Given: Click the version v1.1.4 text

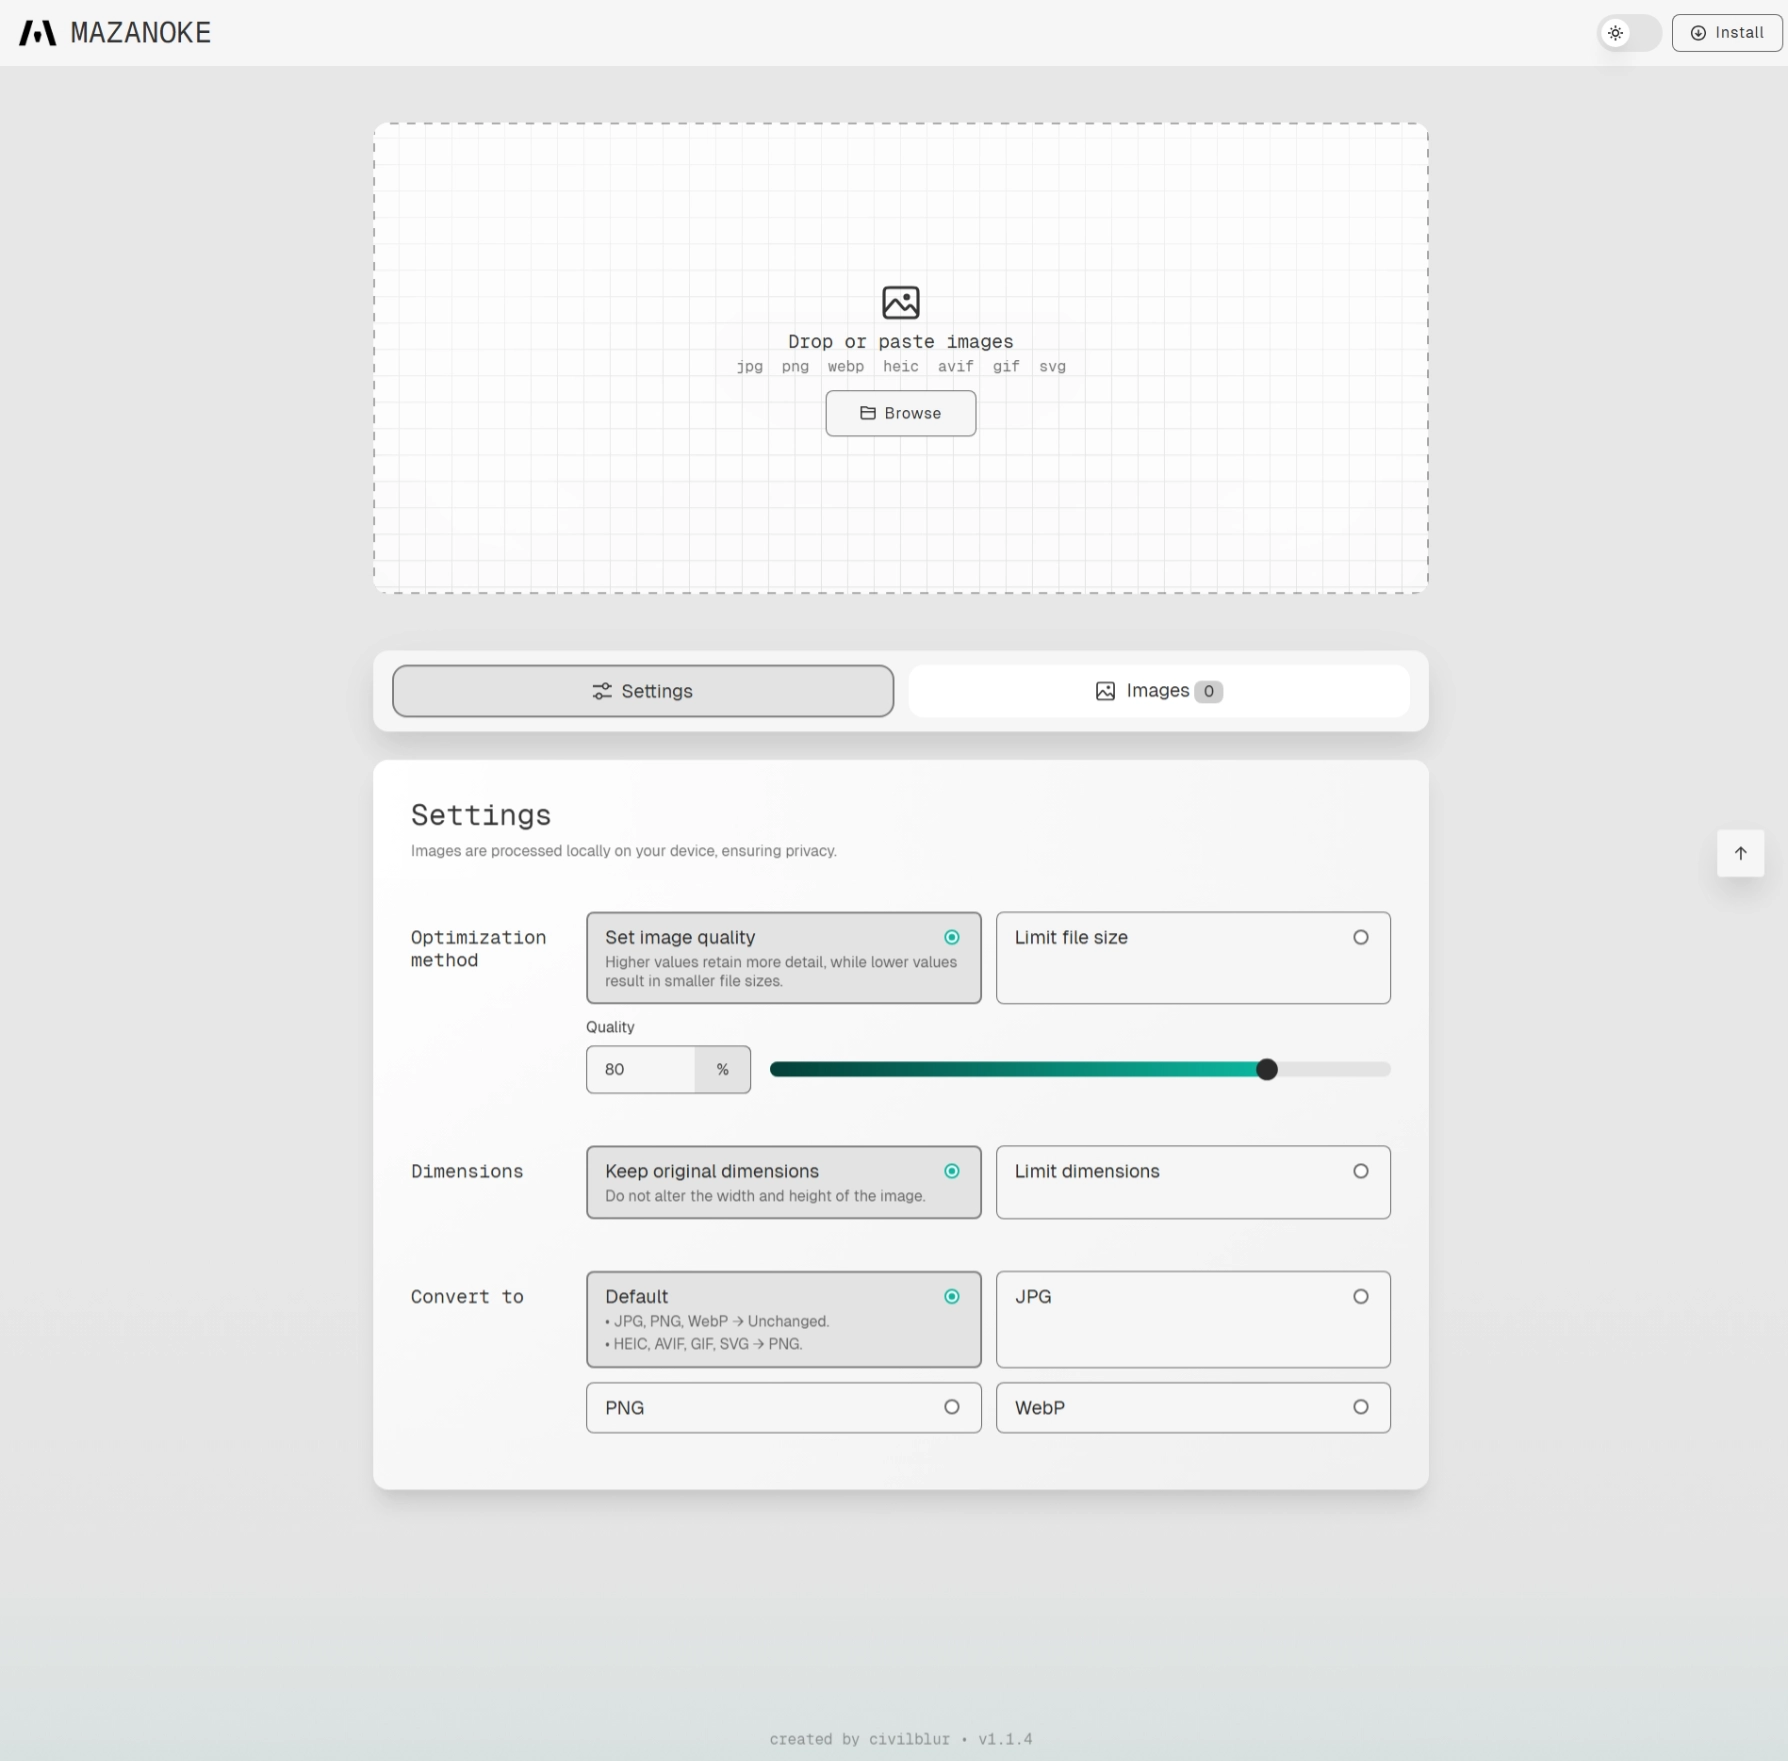Looking at the screenshot, I should (x=1005, y=1739).
